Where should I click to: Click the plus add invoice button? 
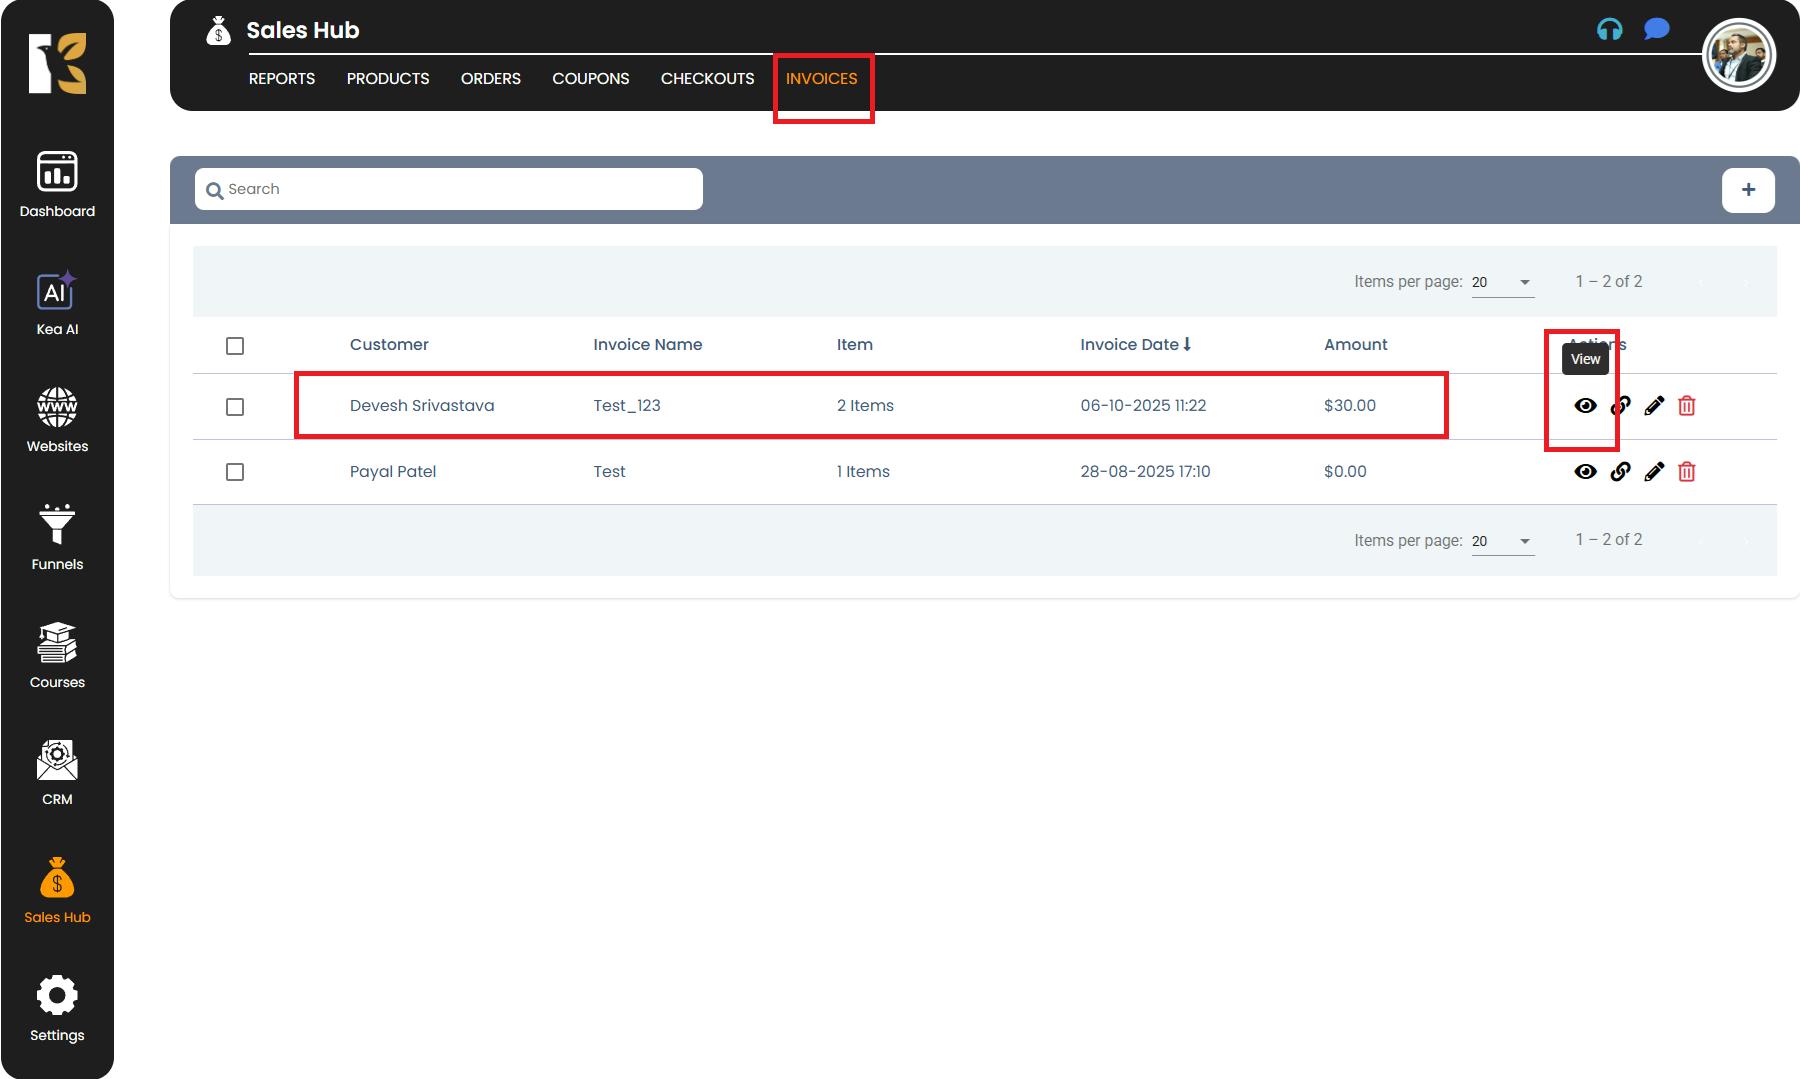1747,190
